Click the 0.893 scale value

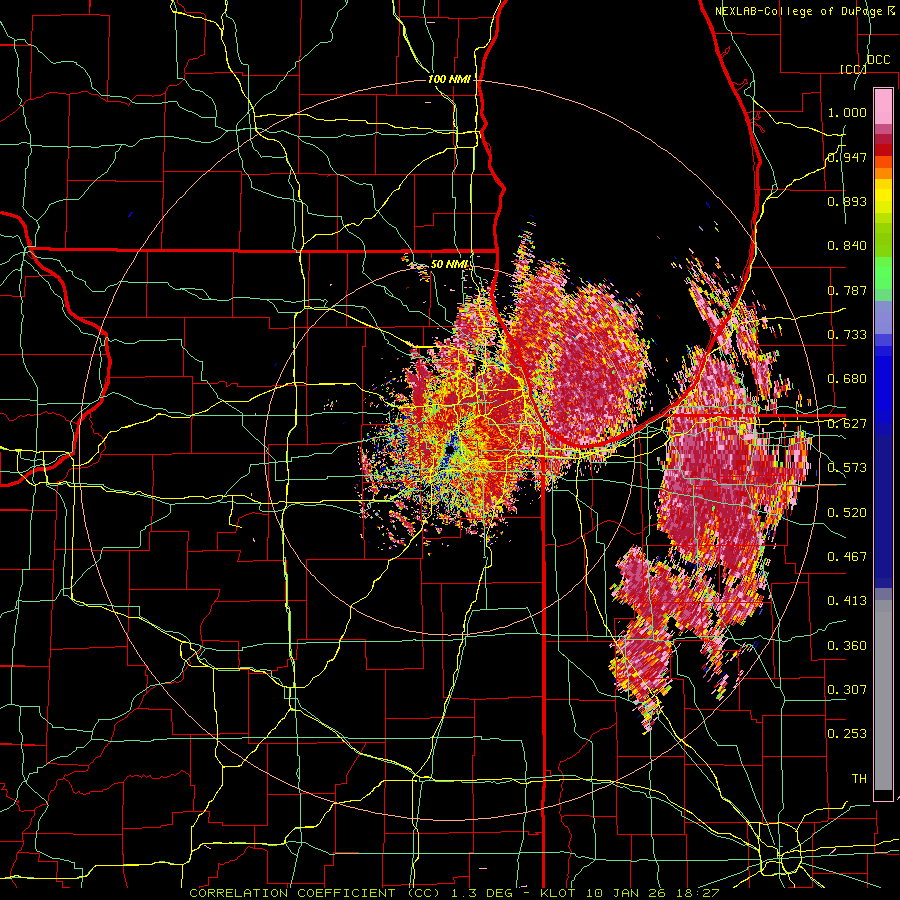coord(847,201)
